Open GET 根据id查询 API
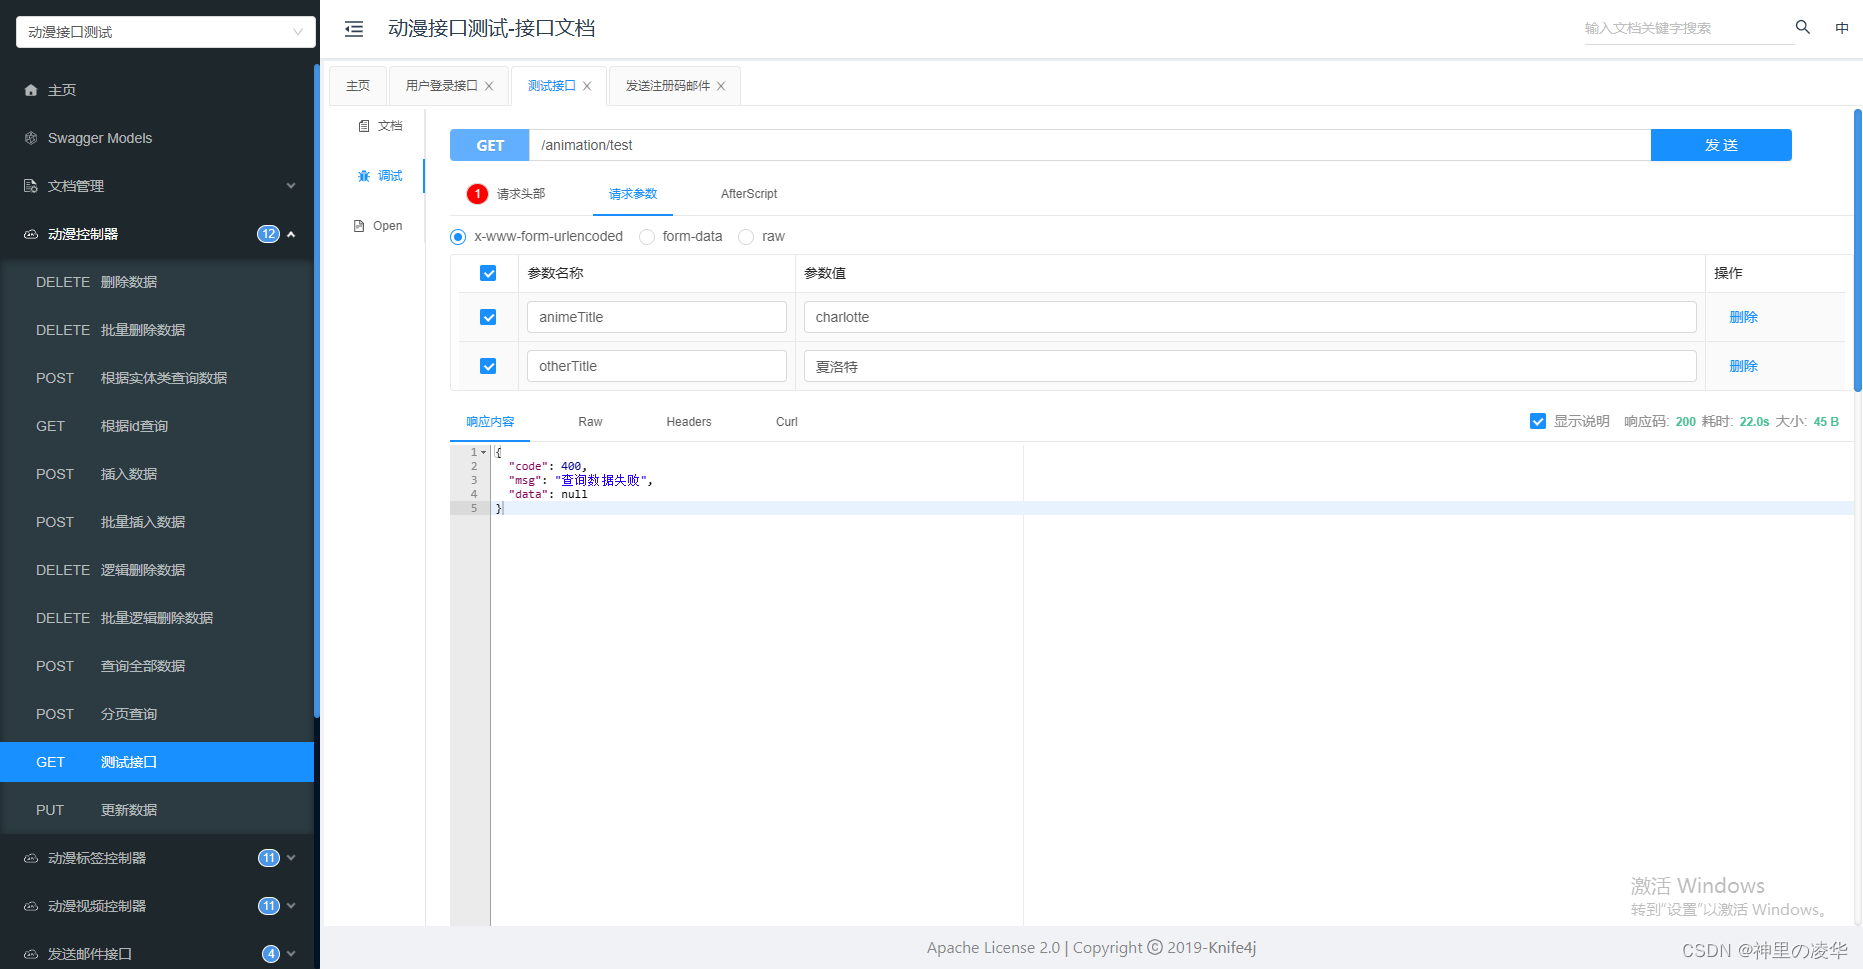 coord(157,426)
